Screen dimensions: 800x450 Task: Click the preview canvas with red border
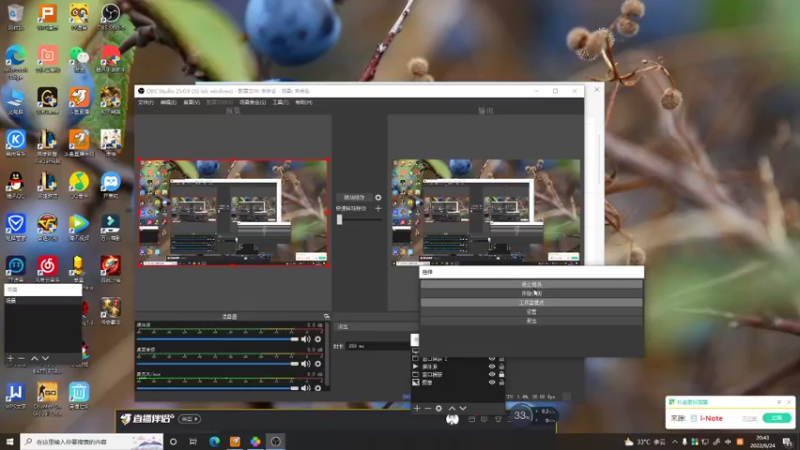[x=233, y=213]
